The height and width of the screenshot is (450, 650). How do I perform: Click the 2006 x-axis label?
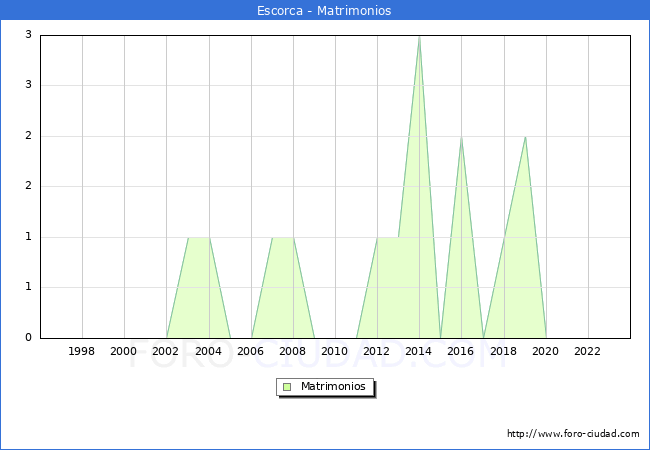click(x=250, y=351)
